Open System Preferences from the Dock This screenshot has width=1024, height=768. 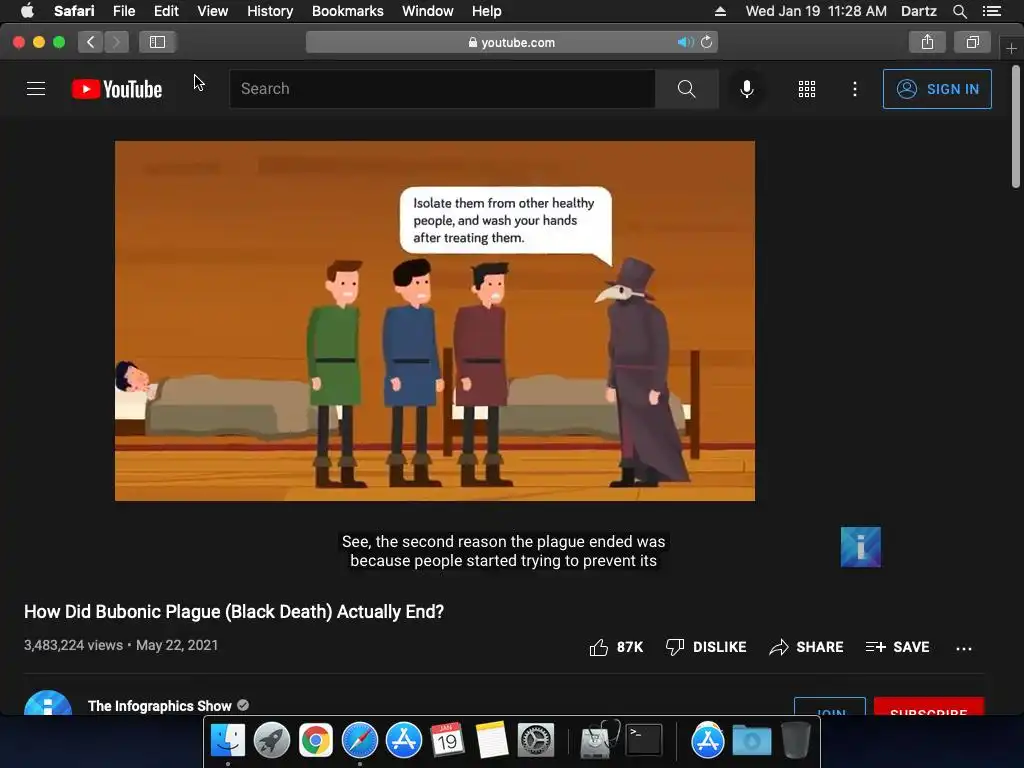point(536,740)
